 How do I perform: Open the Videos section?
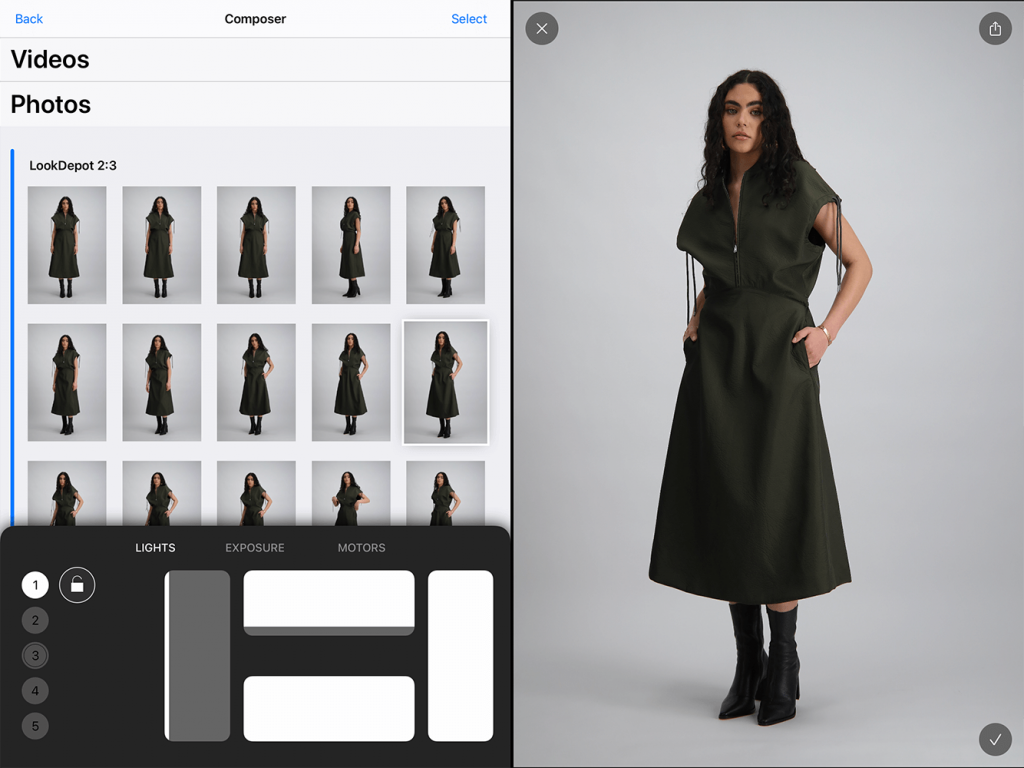pos(255,59)
